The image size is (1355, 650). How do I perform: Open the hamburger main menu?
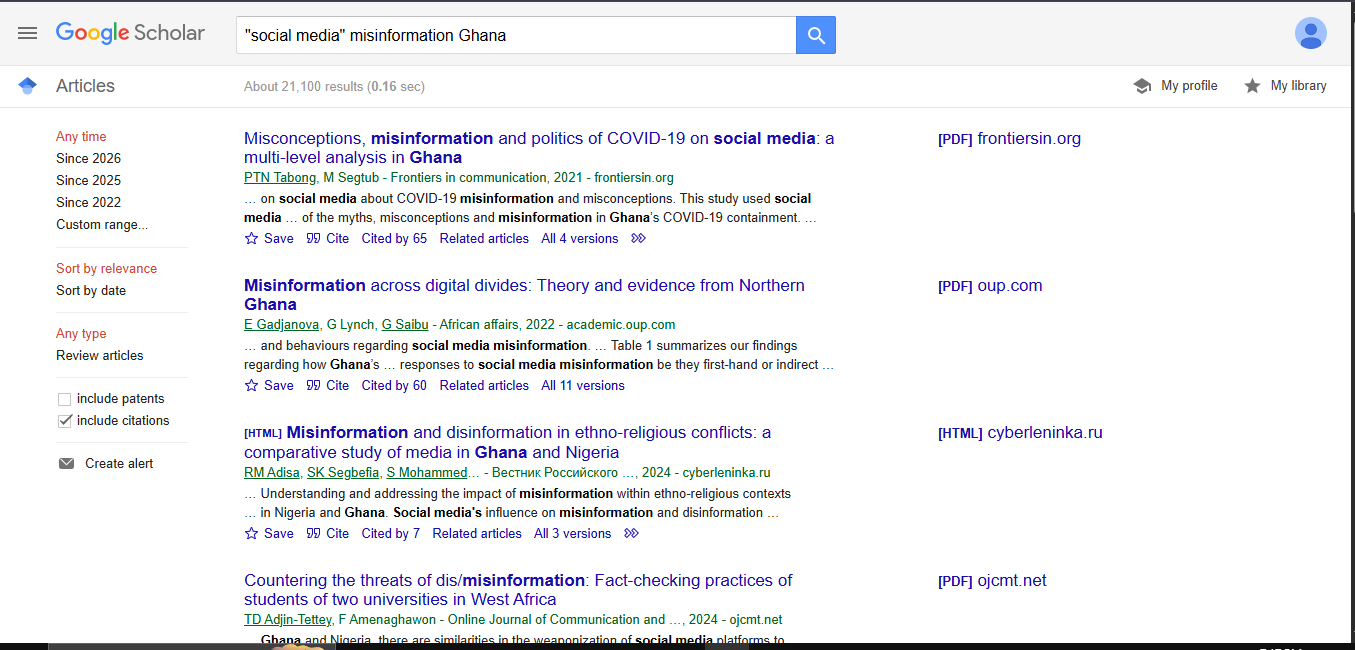tap(28, 33)
